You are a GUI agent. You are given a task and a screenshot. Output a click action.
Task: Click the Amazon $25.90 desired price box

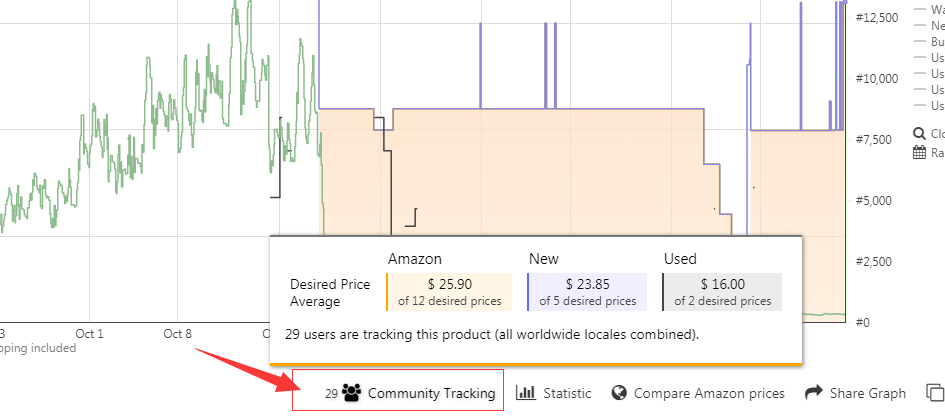click(x=449, y=291)
